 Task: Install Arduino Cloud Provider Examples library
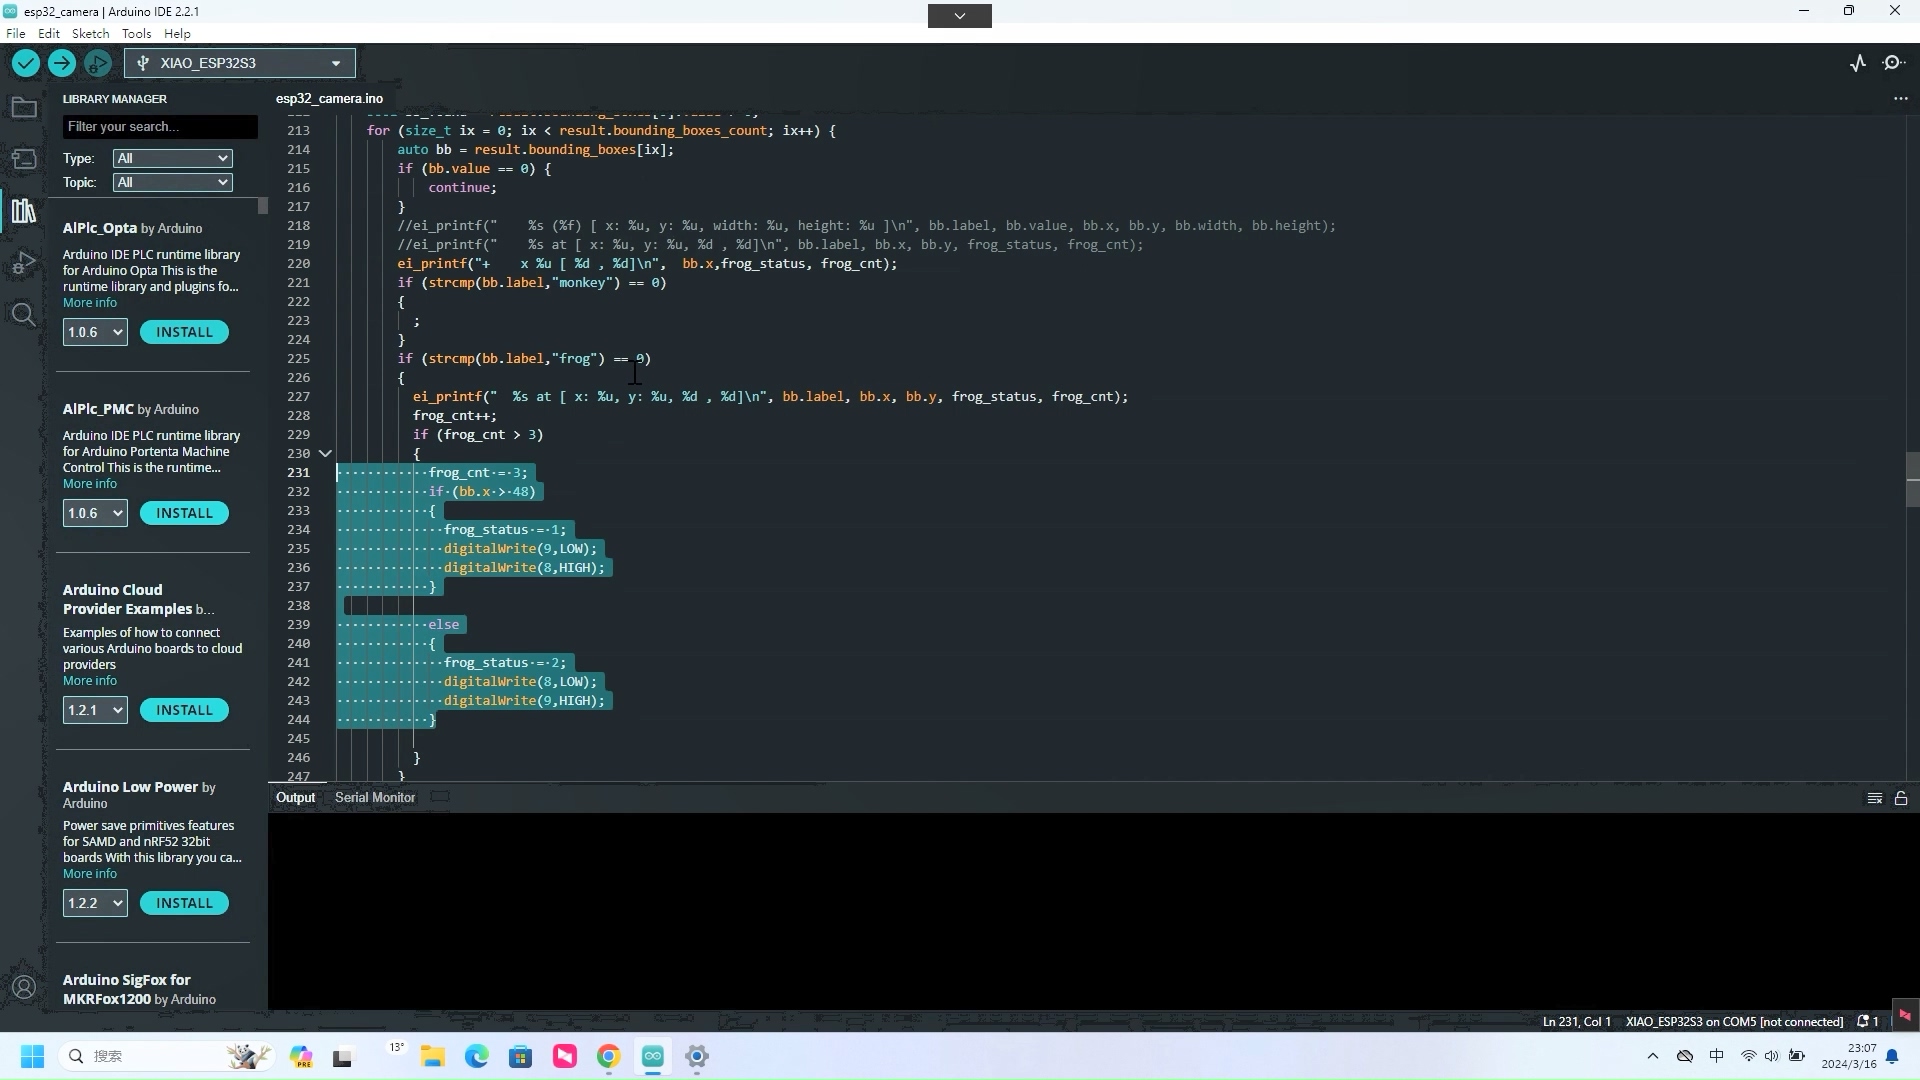click(184, 710)
